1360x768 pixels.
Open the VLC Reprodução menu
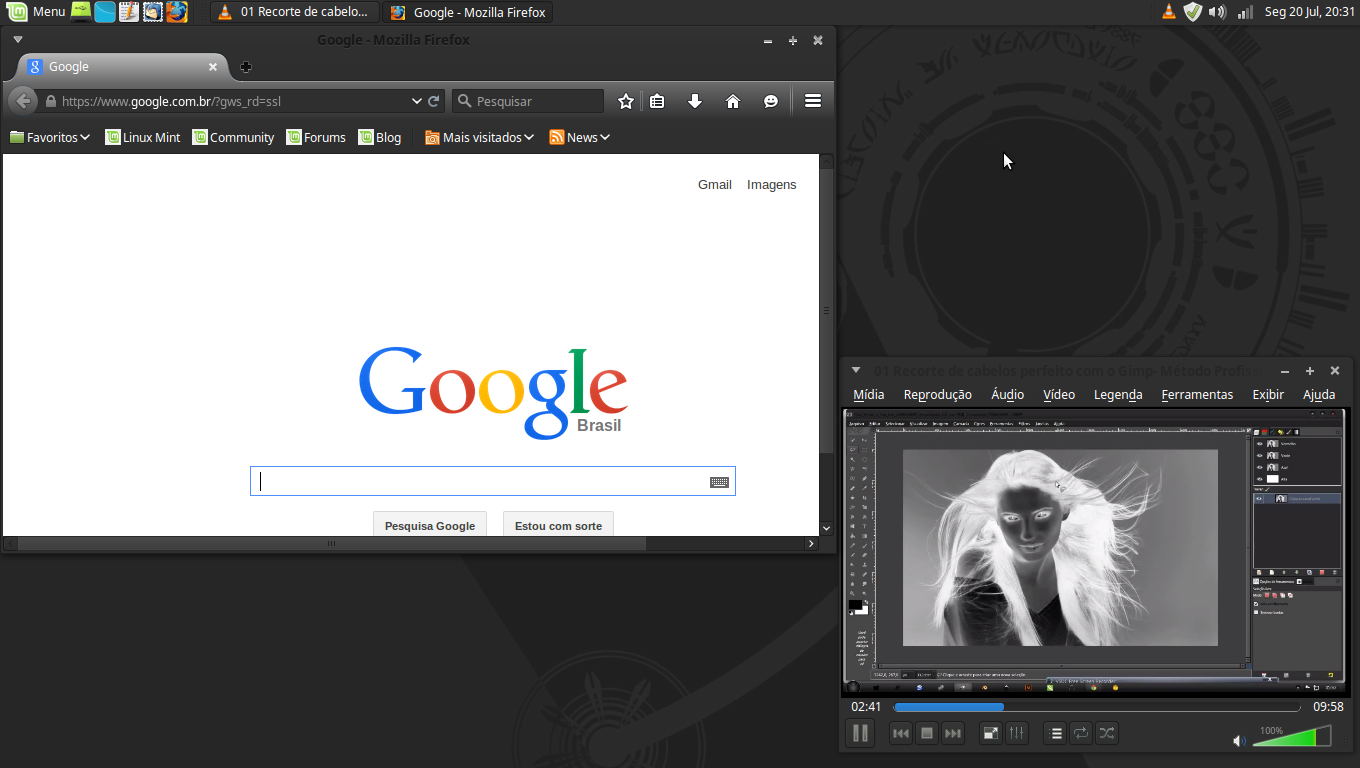(x=937, y=394)
